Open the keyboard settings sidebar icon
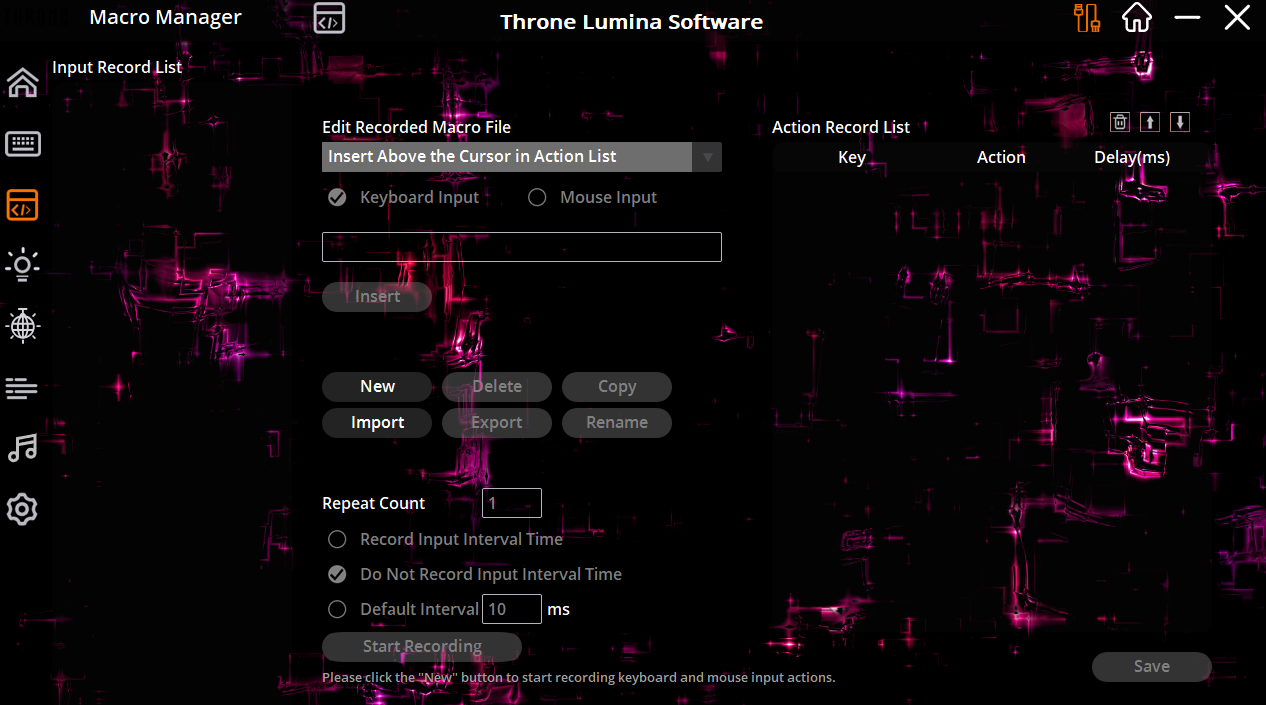 coord(22,144)
